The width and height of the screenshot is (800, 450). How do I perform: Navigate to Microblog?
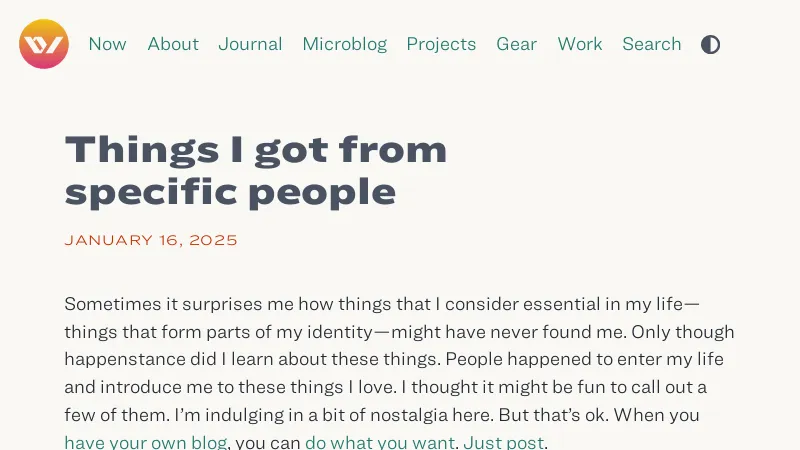(344, 44)
